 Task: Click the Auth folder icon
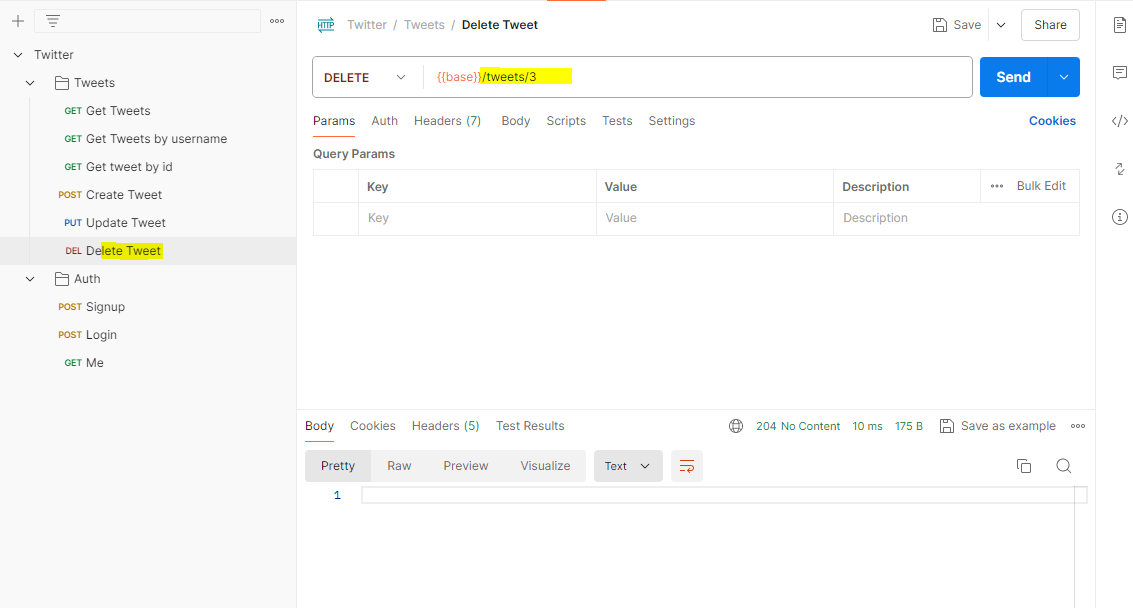pos(62,279)
